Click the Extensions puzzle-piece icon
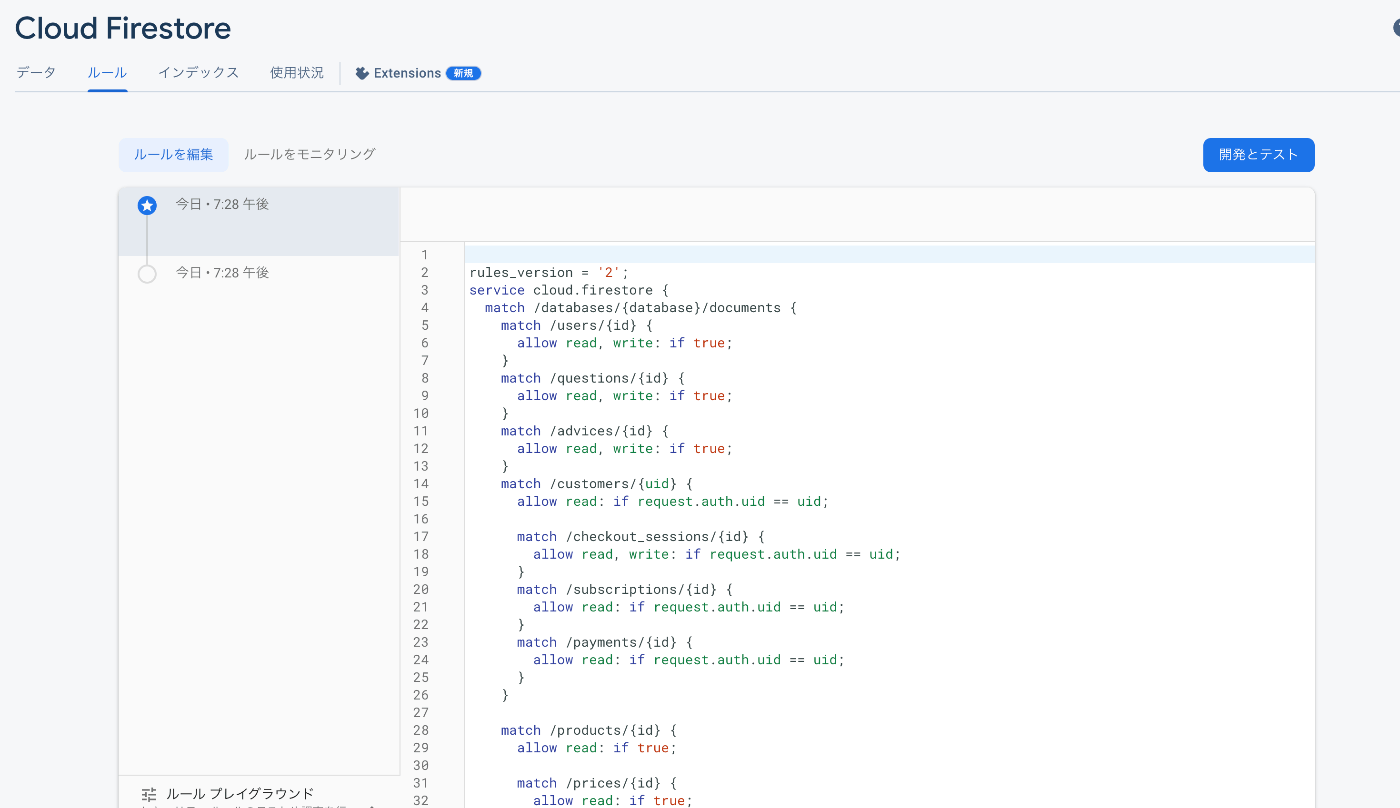This screenshot has height=808, width=1400. 362,73
